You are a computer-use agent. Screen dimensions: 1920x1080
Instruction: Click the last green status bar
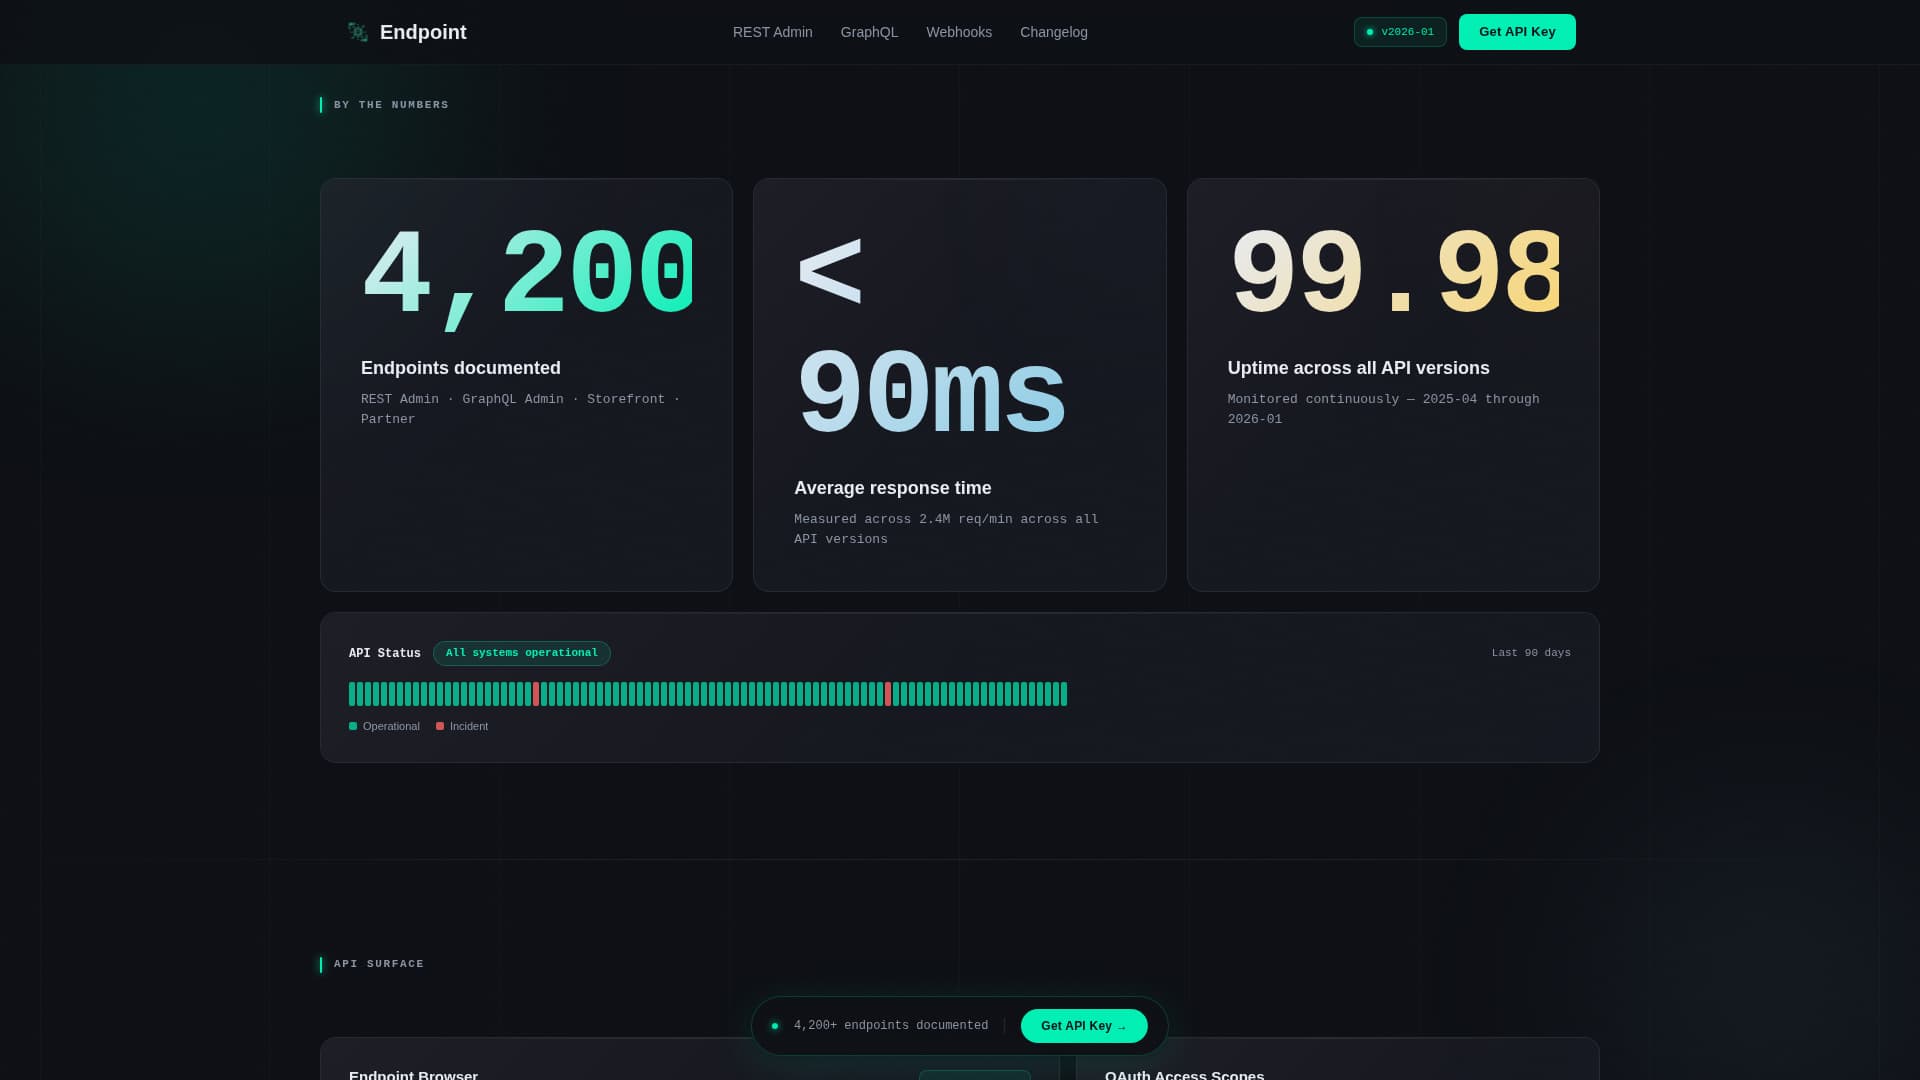[1064, 694]
